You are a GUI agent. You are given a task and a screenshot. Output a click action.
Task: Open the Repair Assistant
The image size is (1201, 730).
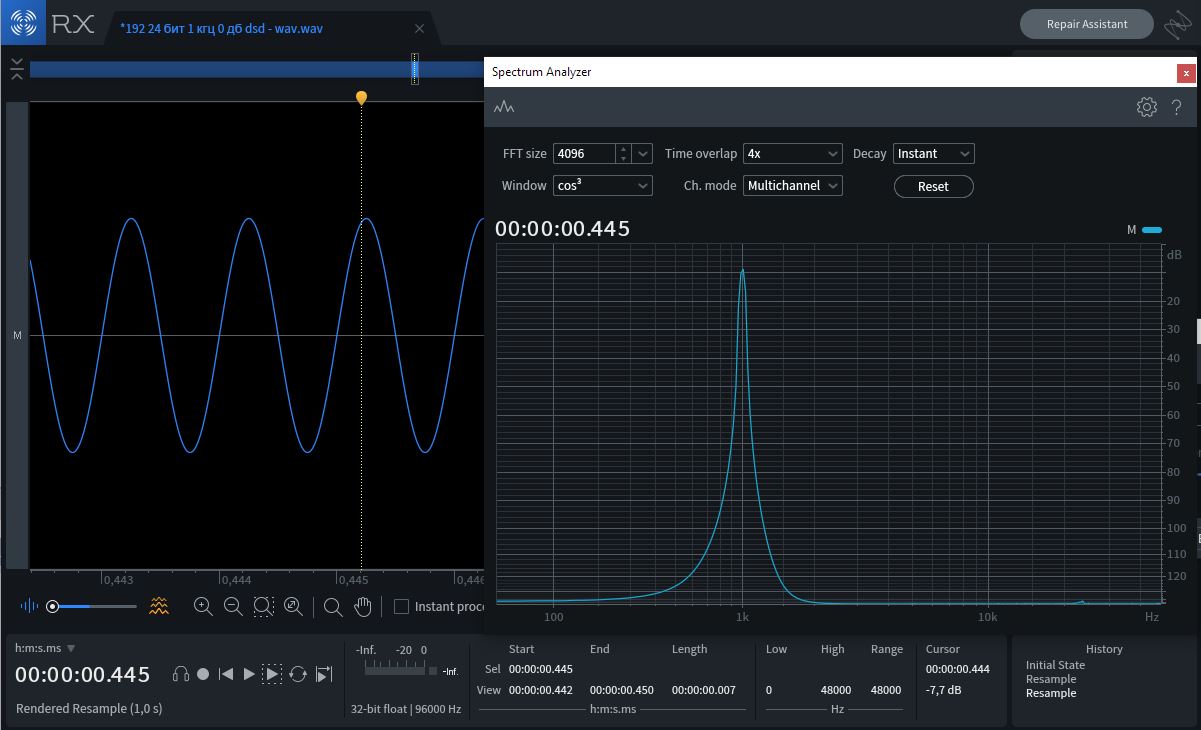point(1086,24)
